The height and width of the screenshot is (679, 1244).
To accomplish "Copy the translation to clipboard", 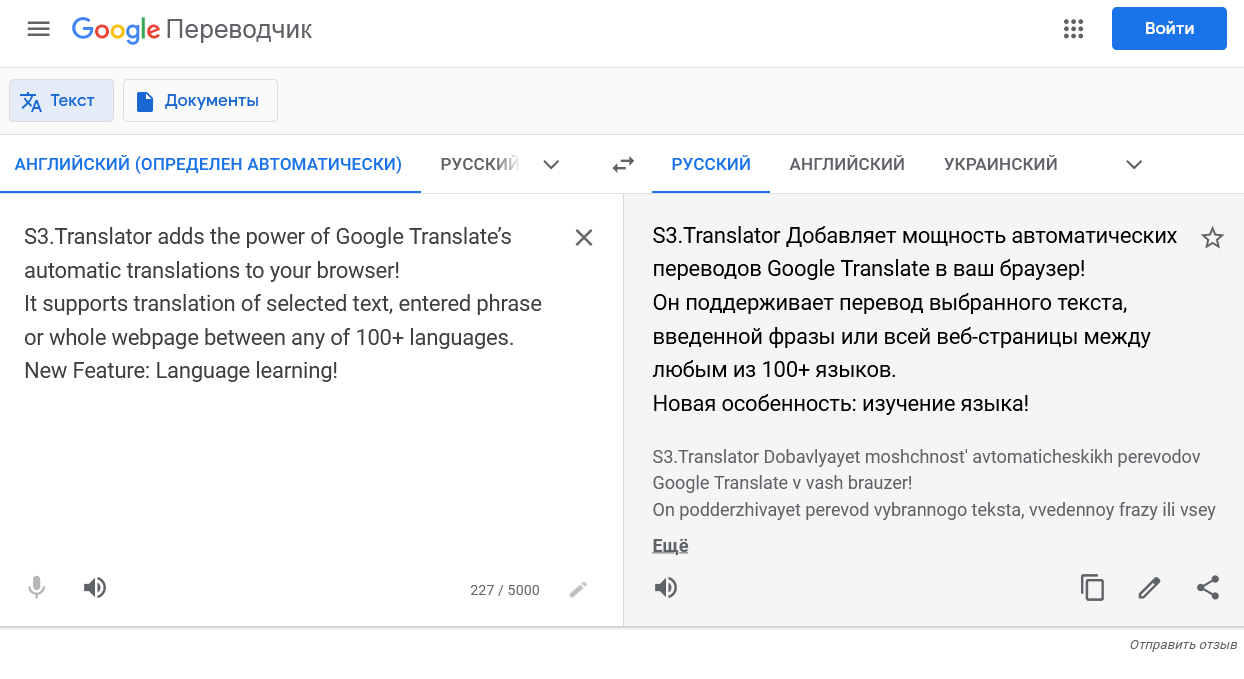I will 1092,588.
